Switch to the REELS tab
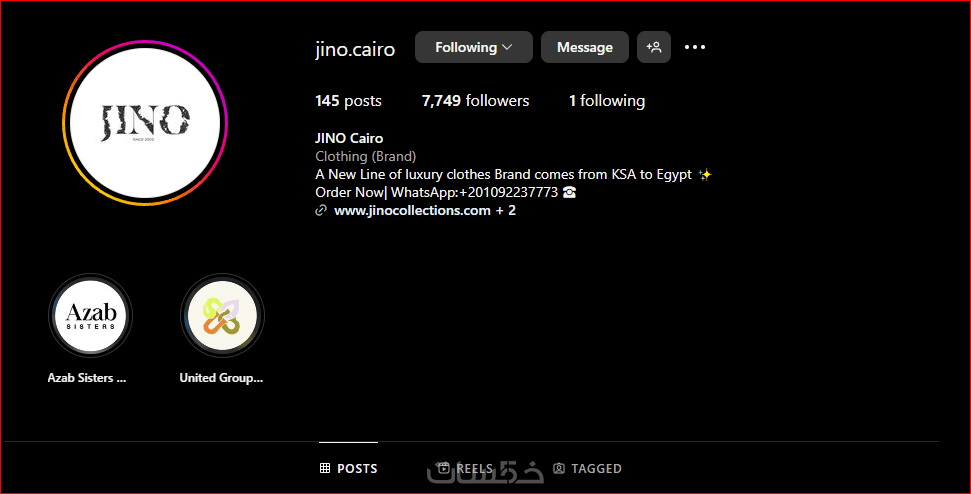 (466, 468)
